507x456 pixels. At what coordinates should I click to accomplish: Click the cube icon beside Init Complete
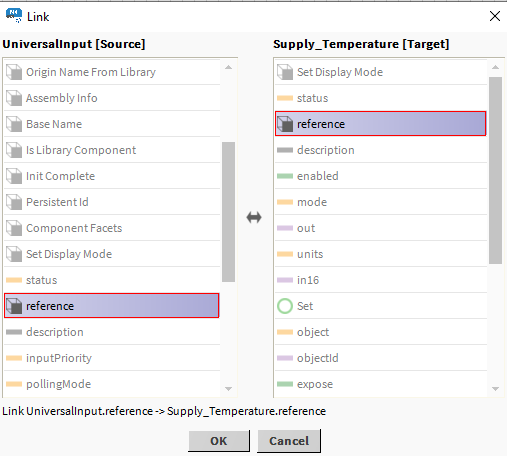click(14, 176)
